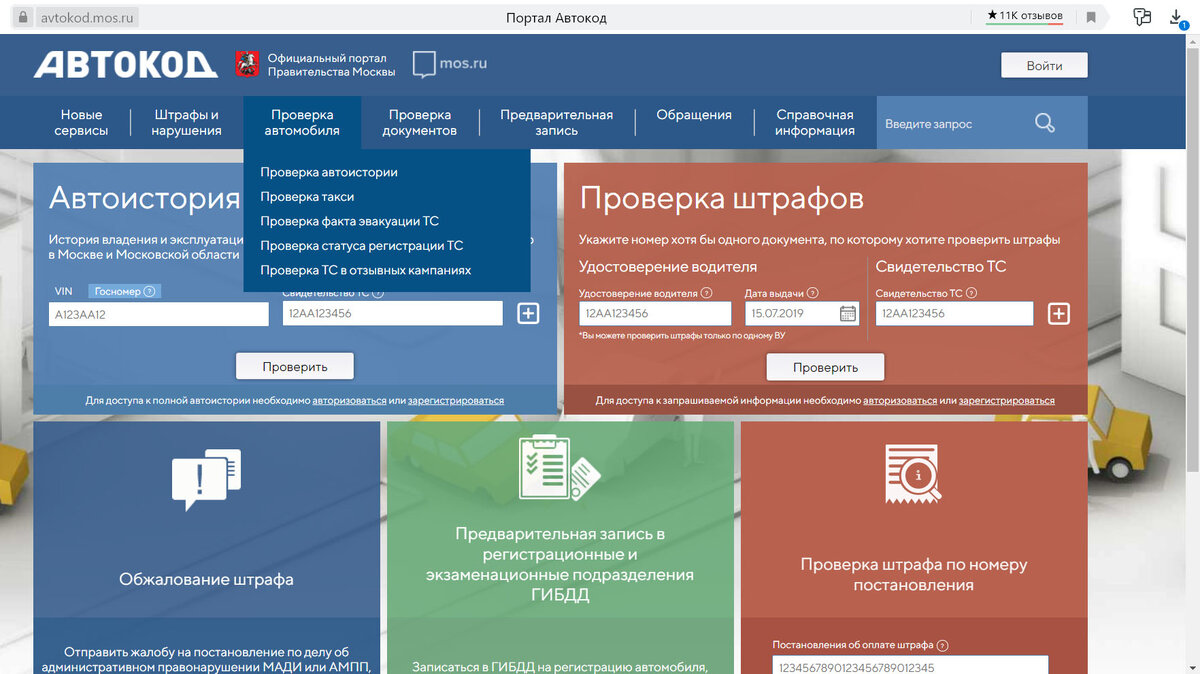Open the Проверка документов menu
Screen dimensions: 1200x674
coord(420,123)
